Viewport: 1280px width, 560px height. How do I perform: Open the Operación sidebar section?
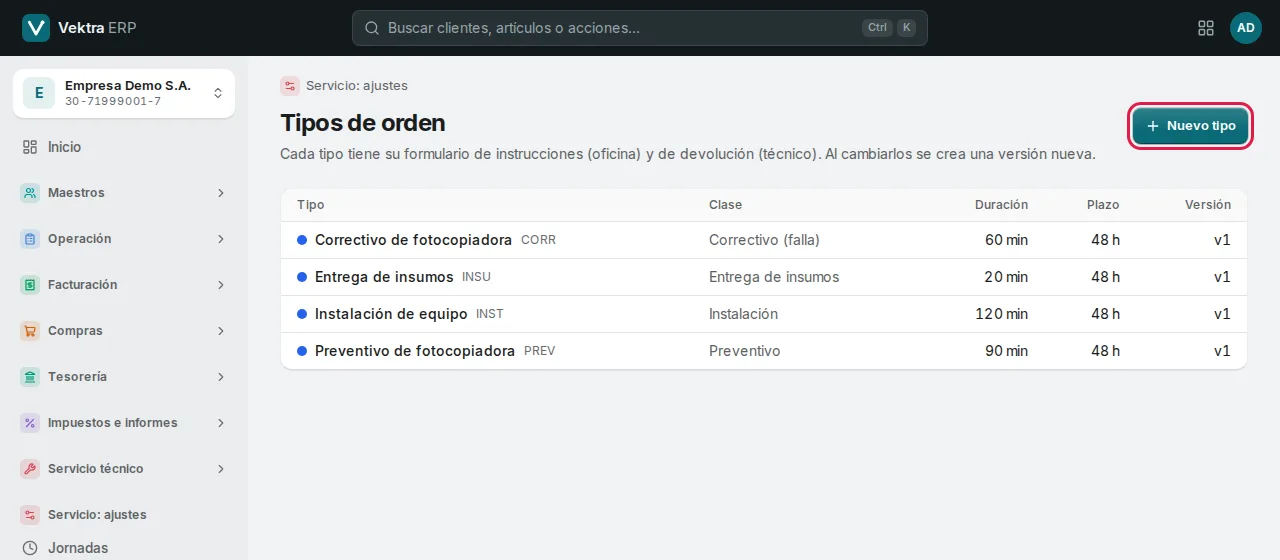tap(124, 239)
